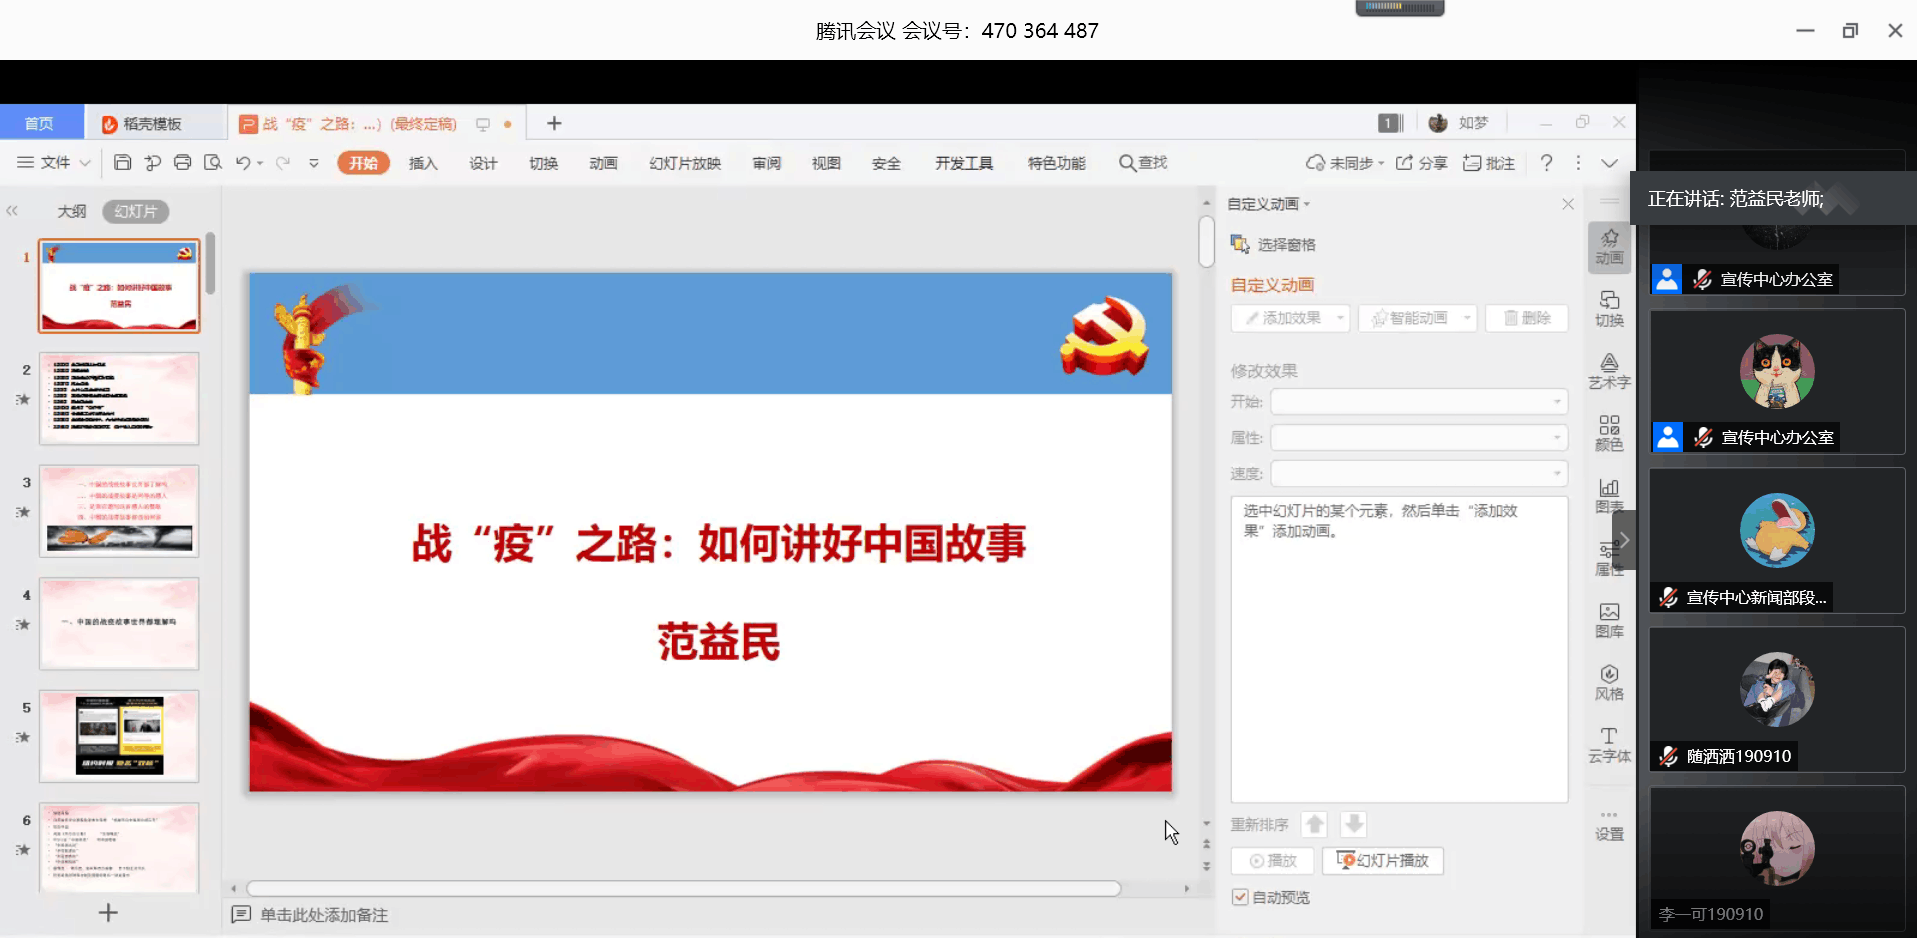Click the 切换 sidebar icon

1608,309
